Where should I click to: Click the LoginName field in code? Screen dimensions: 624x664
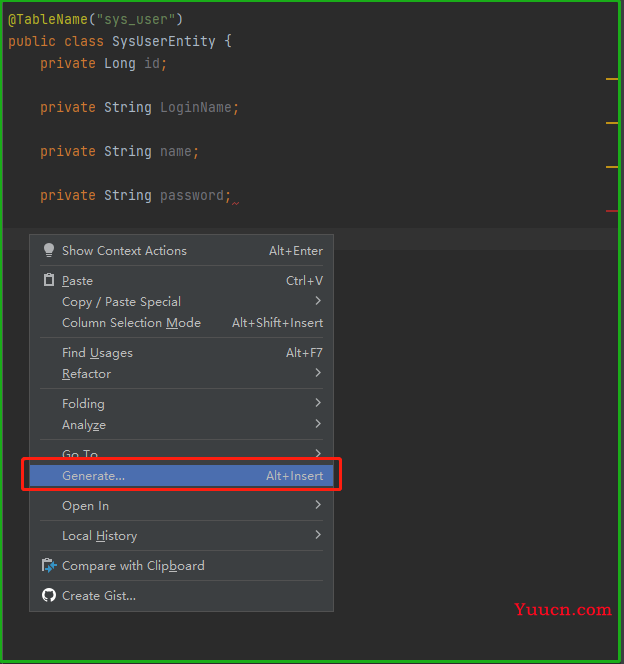point(199,108)
